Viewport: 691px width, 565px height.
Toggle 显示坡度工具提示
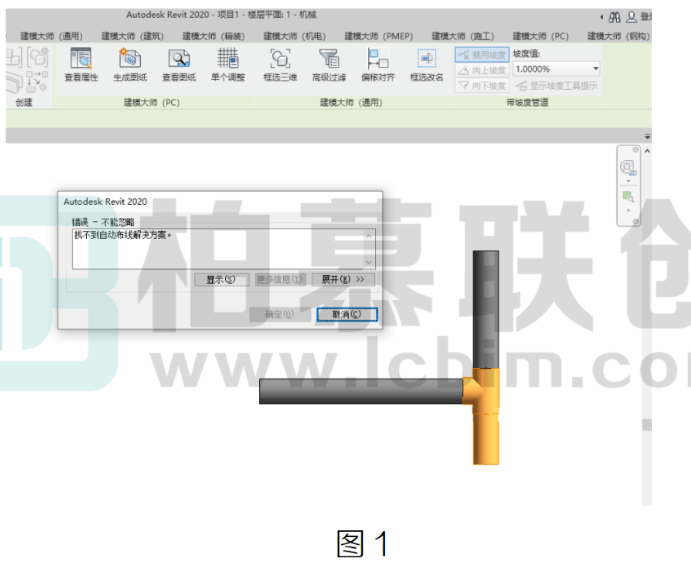(x=557, y=85)
